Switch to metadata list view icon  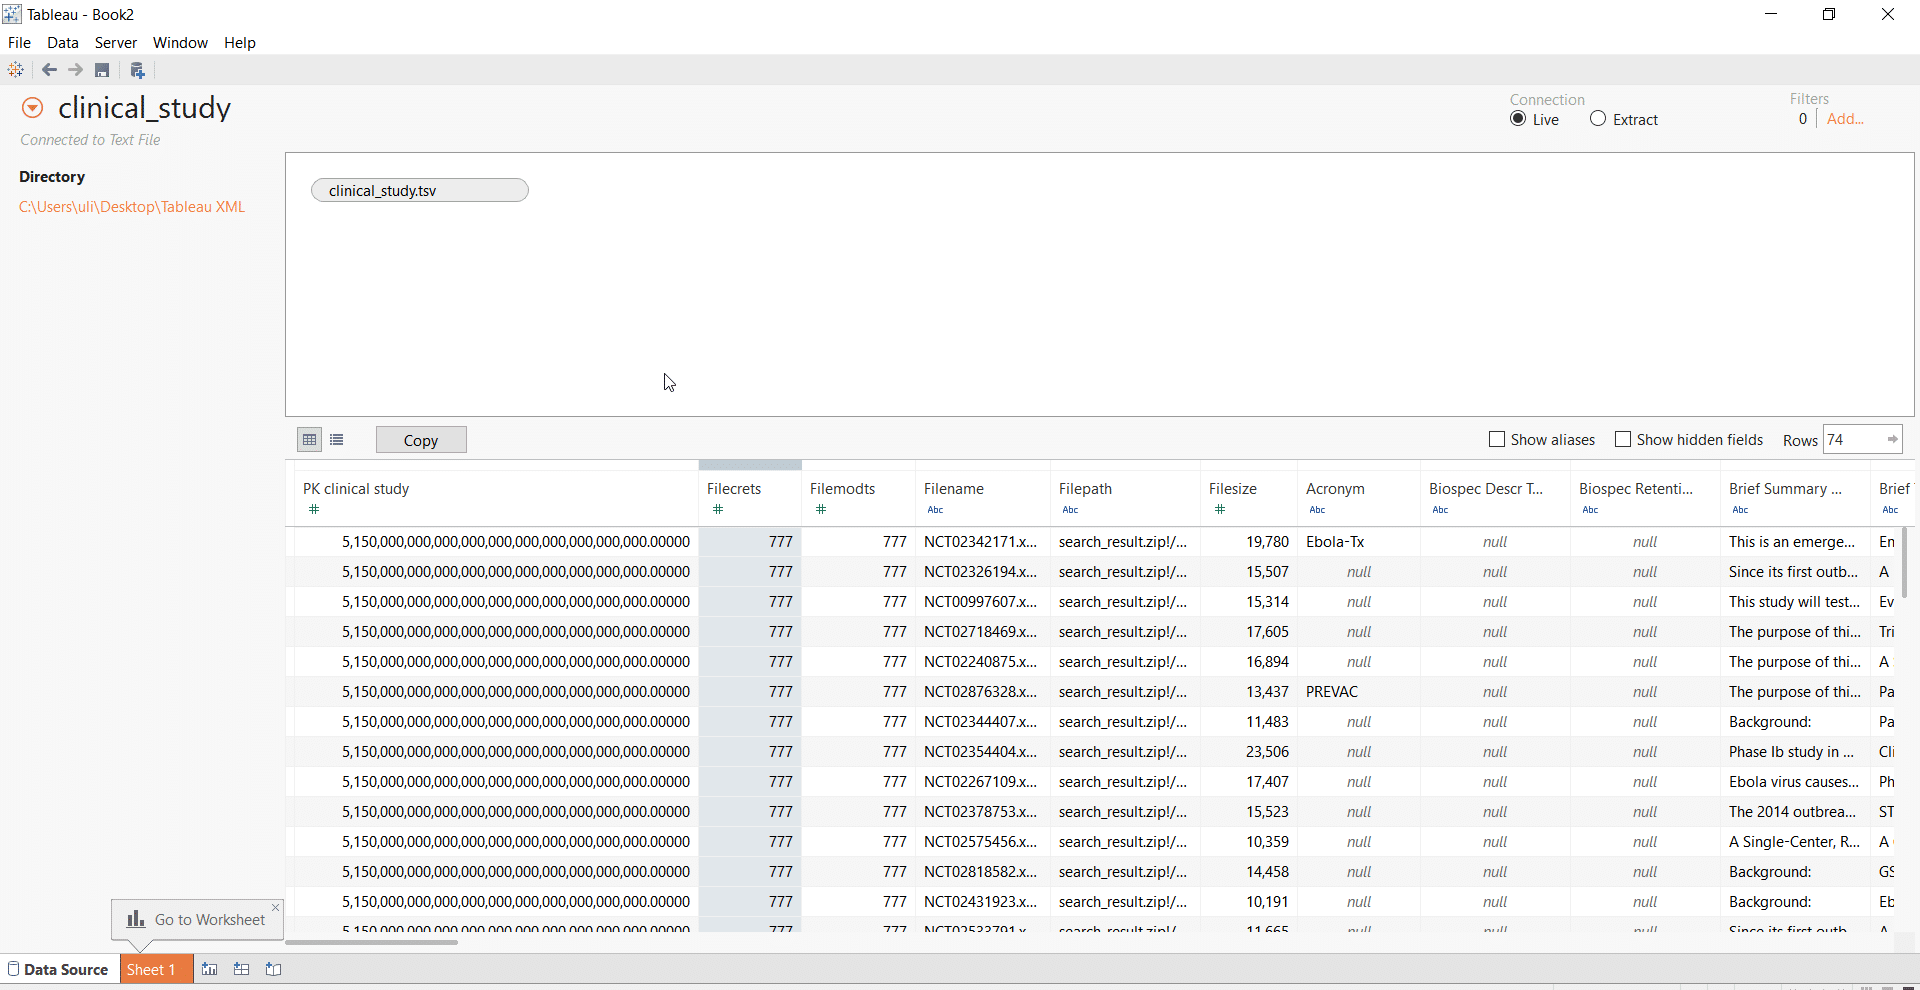tap(337, 440)
